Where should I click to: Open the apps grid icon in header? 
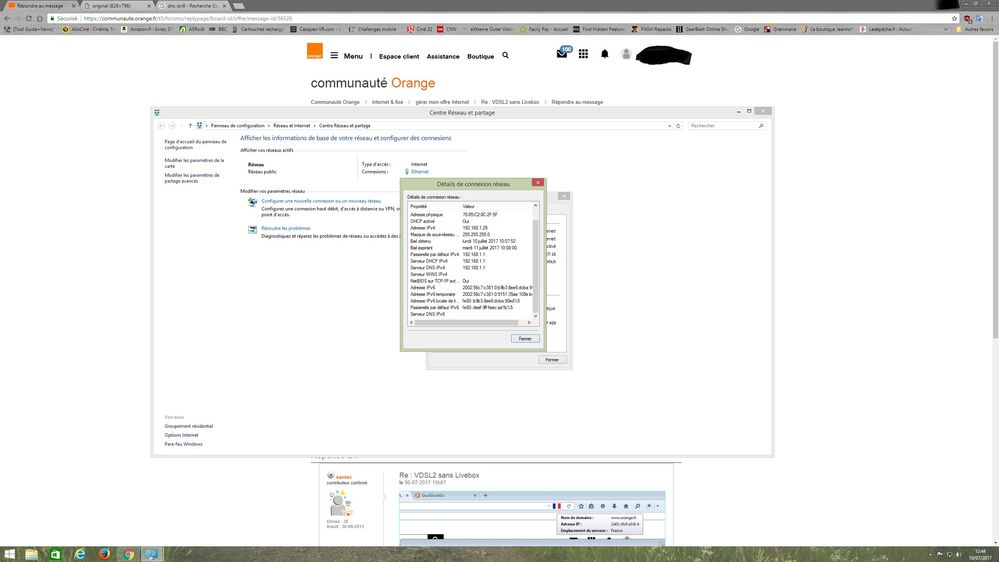point(583,54)
